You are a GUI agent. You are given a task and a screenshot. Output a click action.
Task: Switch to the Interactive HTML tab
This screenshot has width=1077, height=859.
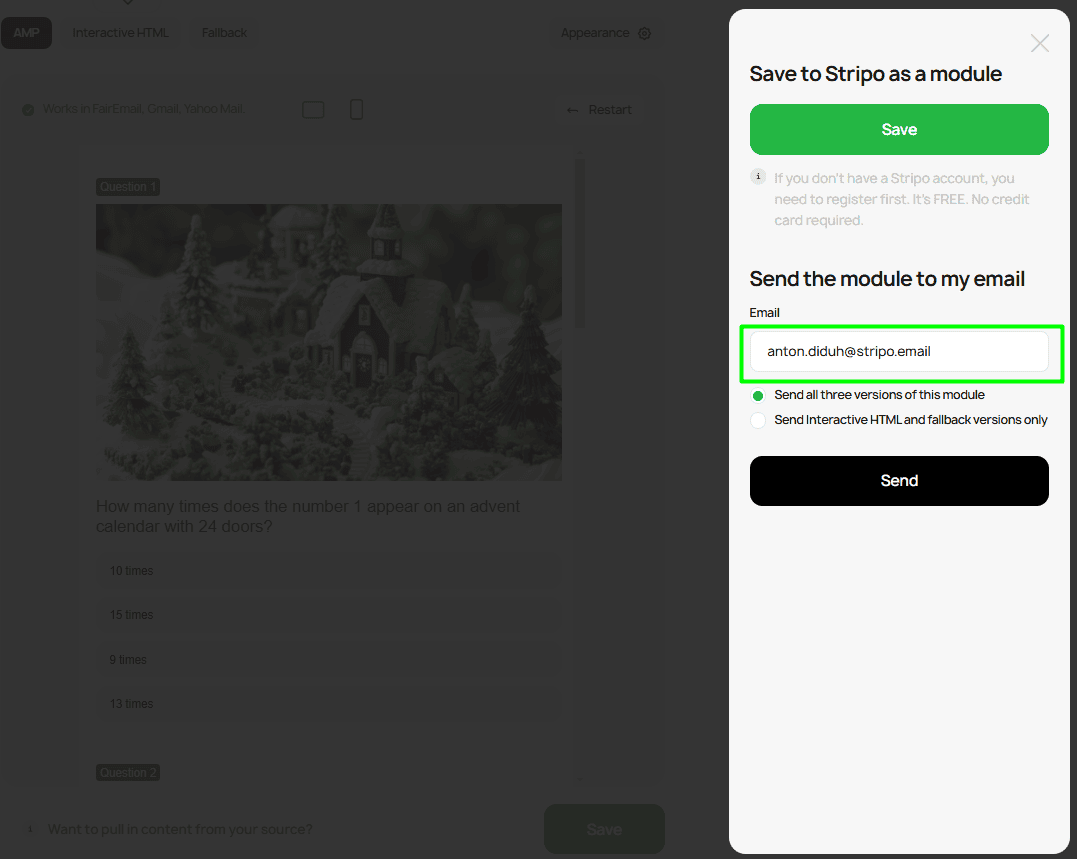click(120, 32)
